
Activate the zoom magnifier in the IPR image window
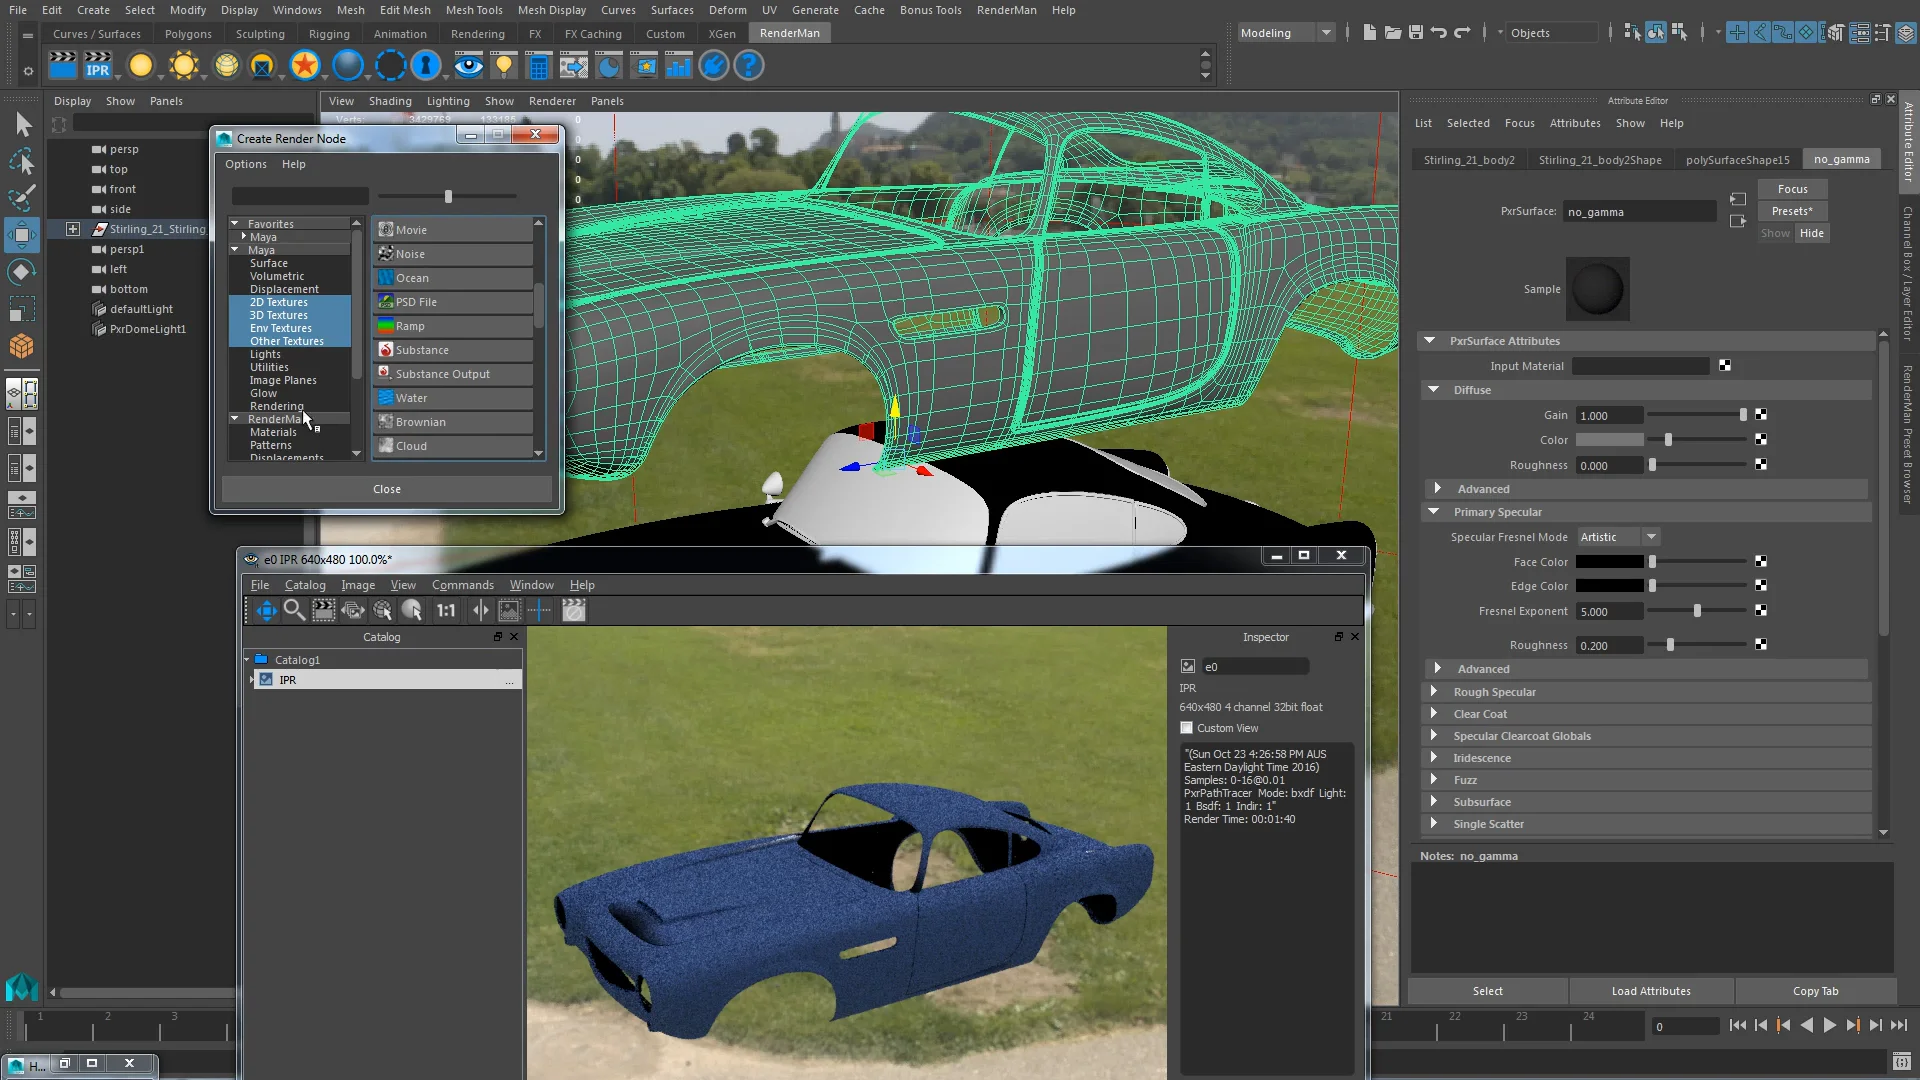point(295,611)
